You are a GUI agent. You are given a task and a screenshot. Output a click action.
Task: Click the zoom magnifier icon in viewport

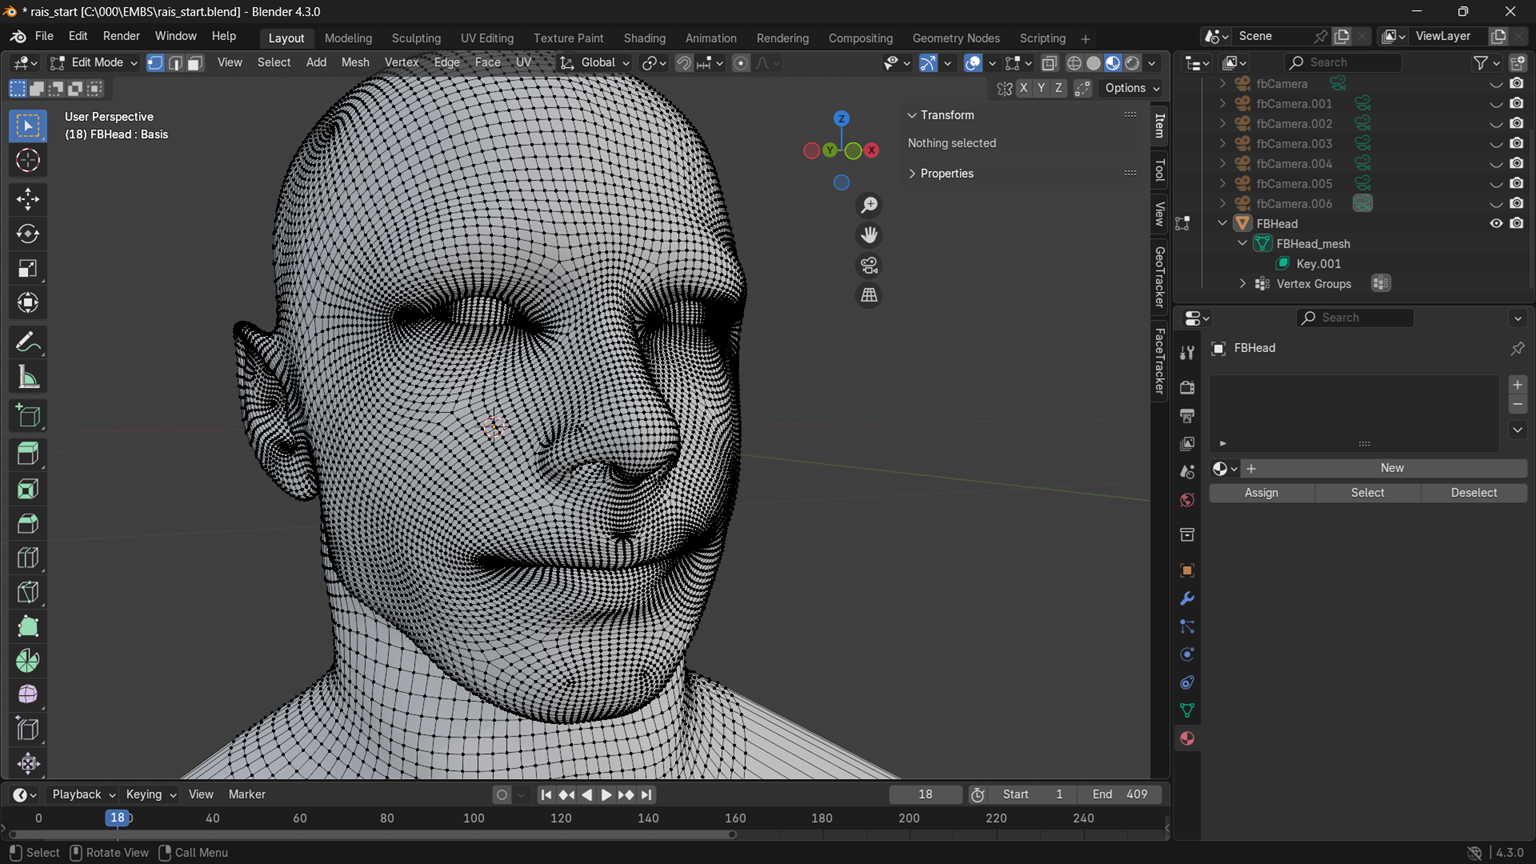869,205
